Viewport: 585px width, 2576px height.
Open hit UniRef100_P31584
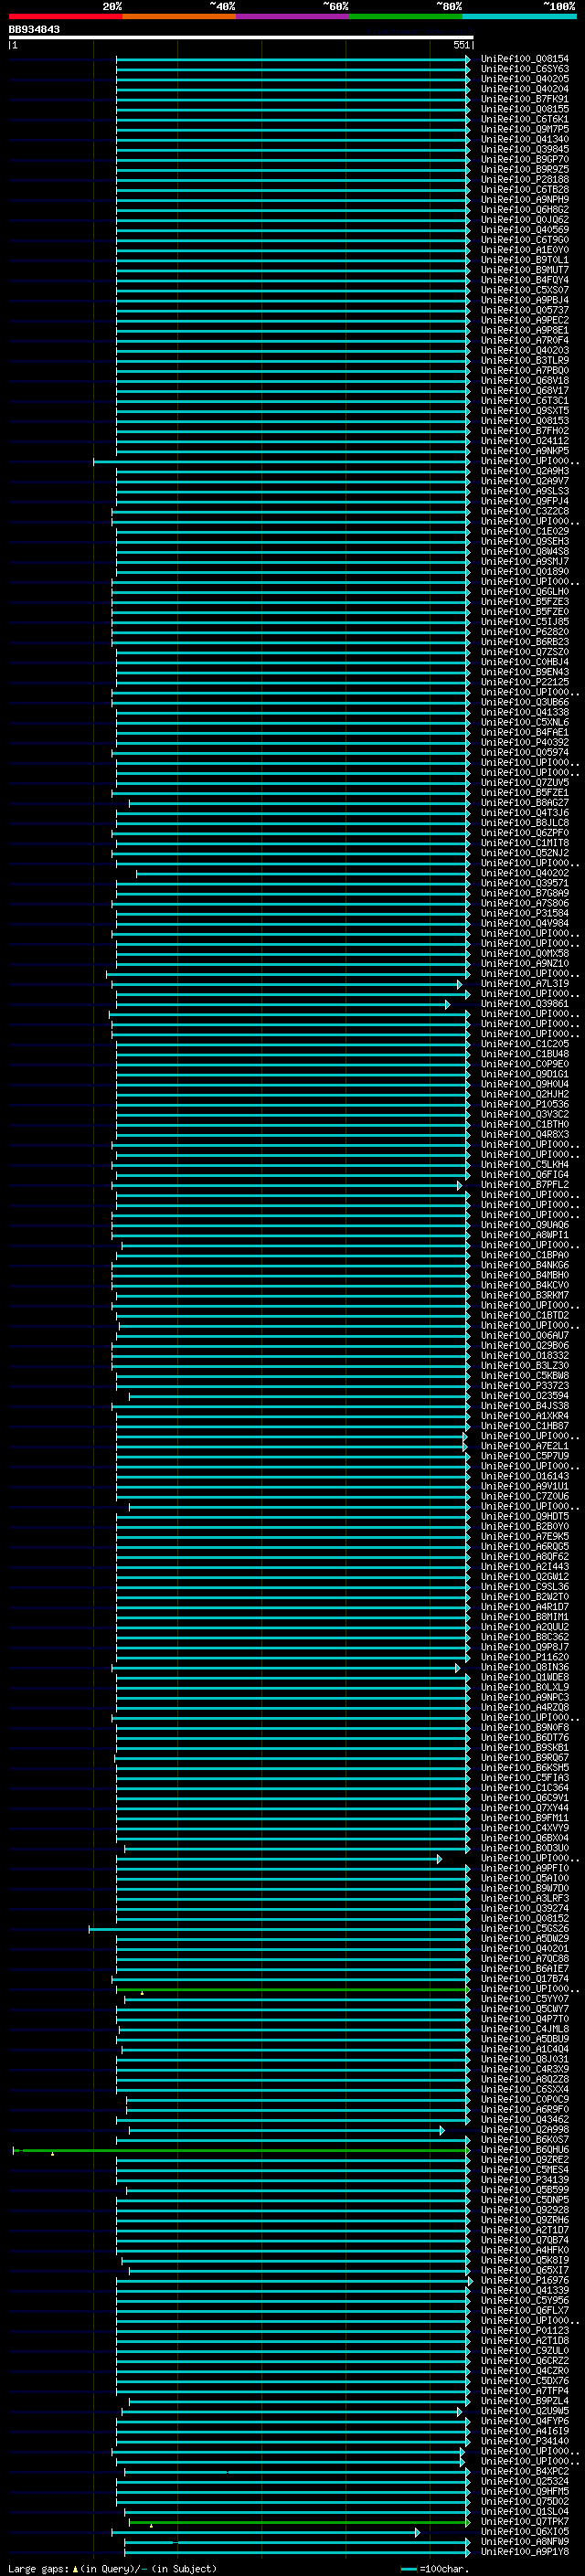pyautogui.click(x=524, y=912)
